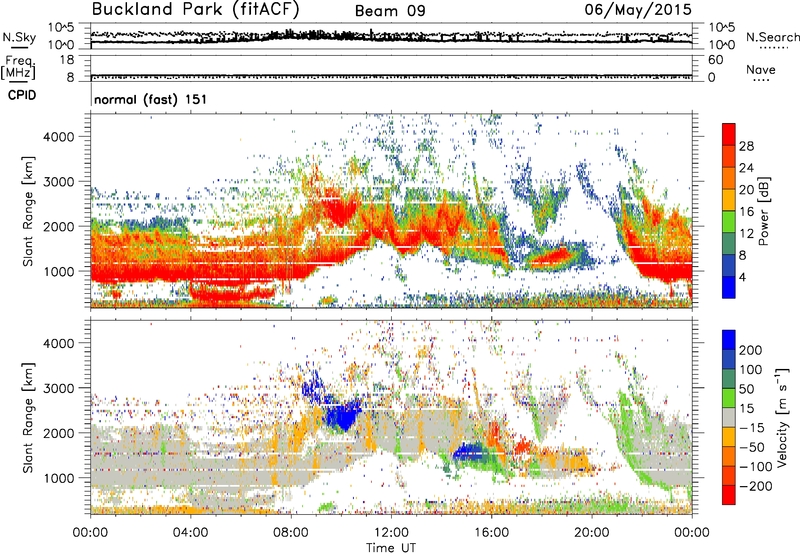Click the dotted line sample under 'N.Search'

tap(774, 48)
